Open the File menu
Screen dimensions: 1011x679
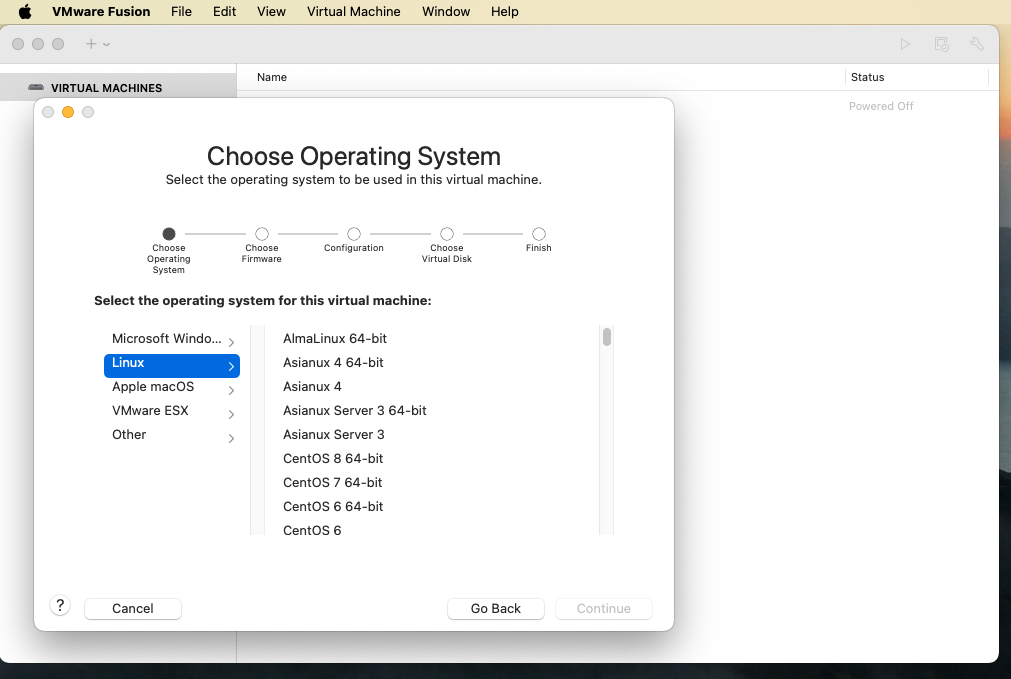181,12
